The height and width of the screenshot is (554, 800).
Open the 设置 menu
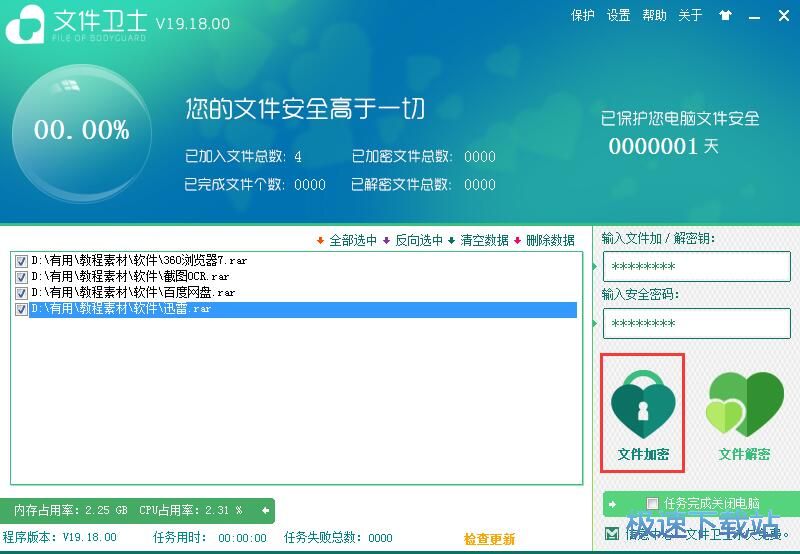pos(618,15)
